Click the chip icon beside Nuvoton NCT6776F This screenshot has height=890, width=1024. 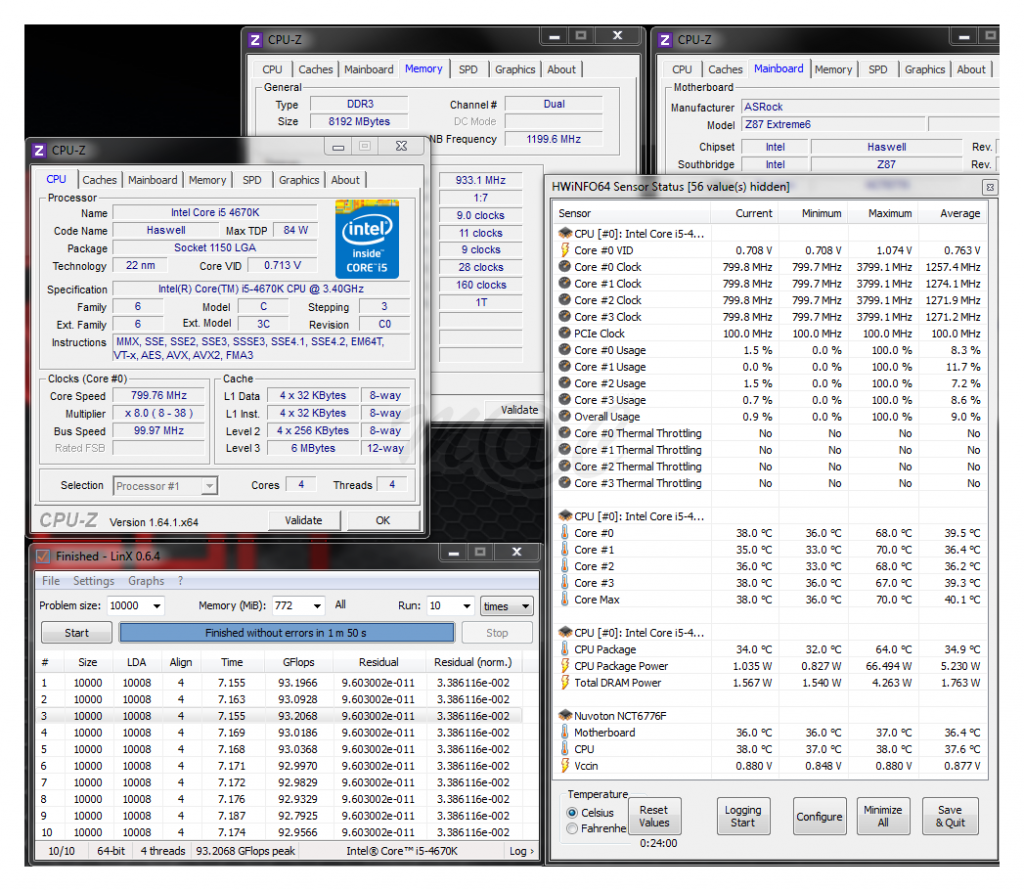(565, 716)
